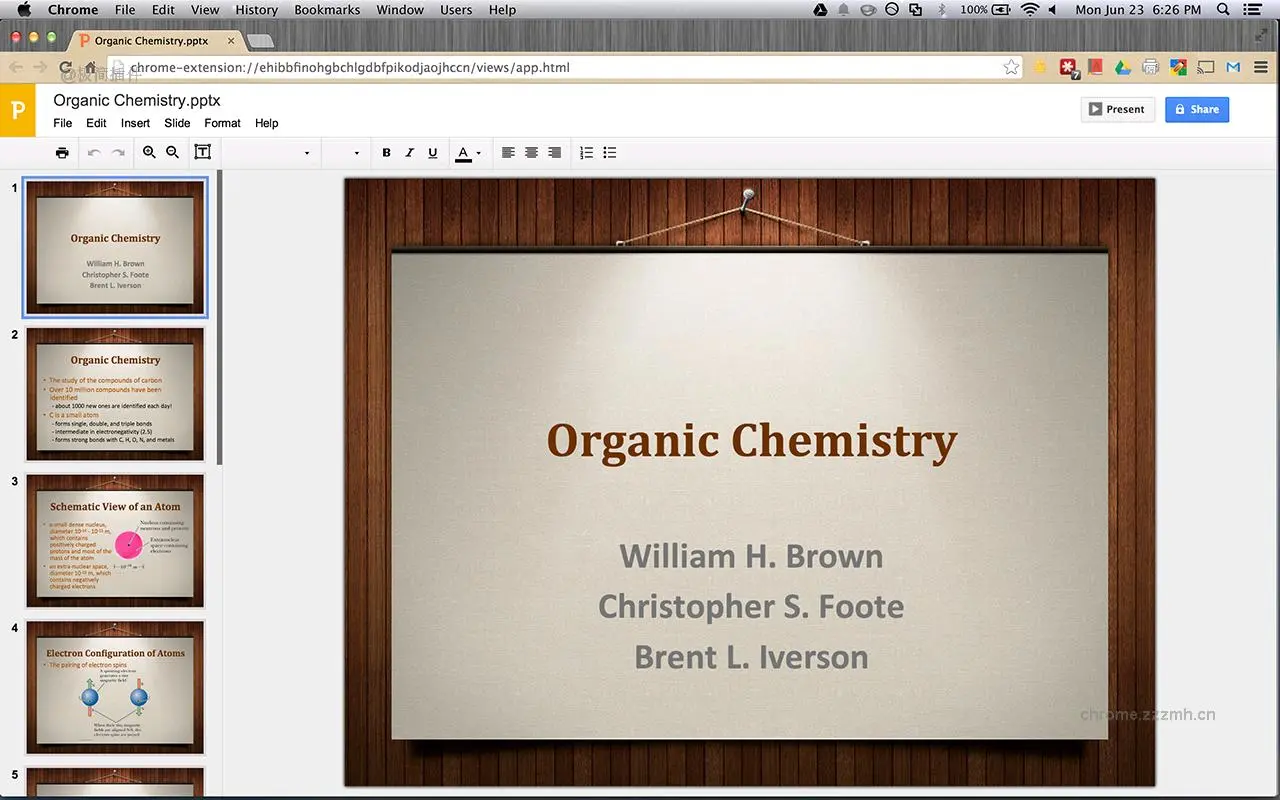Zoom out using the magnifier minus icon
The width and height of the screenshot is (1280, 800).
pos(173,152)
